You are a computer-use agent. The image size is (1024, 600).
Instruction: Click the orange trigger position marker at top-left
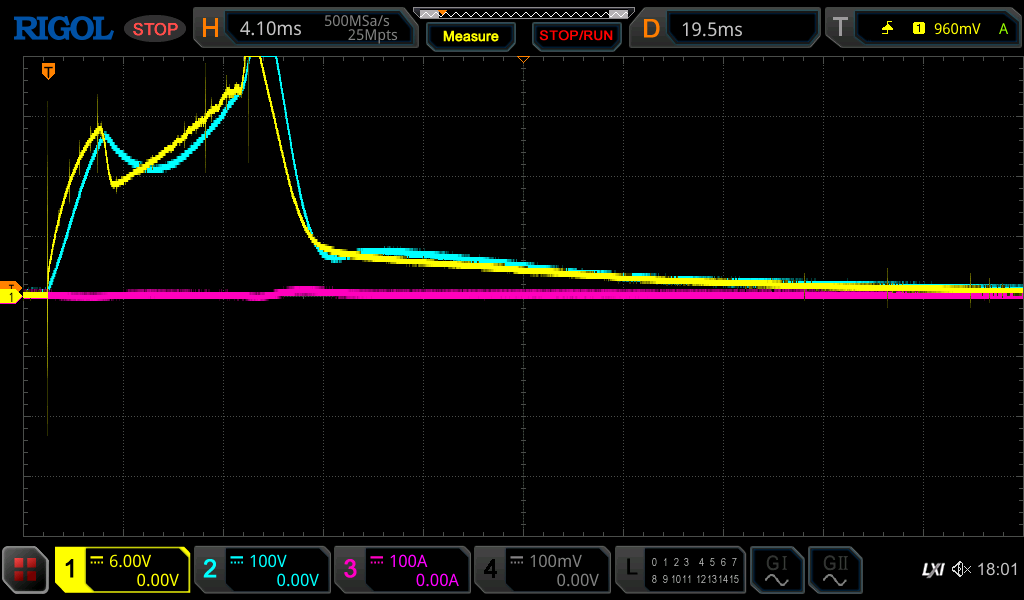click(47, 71)
